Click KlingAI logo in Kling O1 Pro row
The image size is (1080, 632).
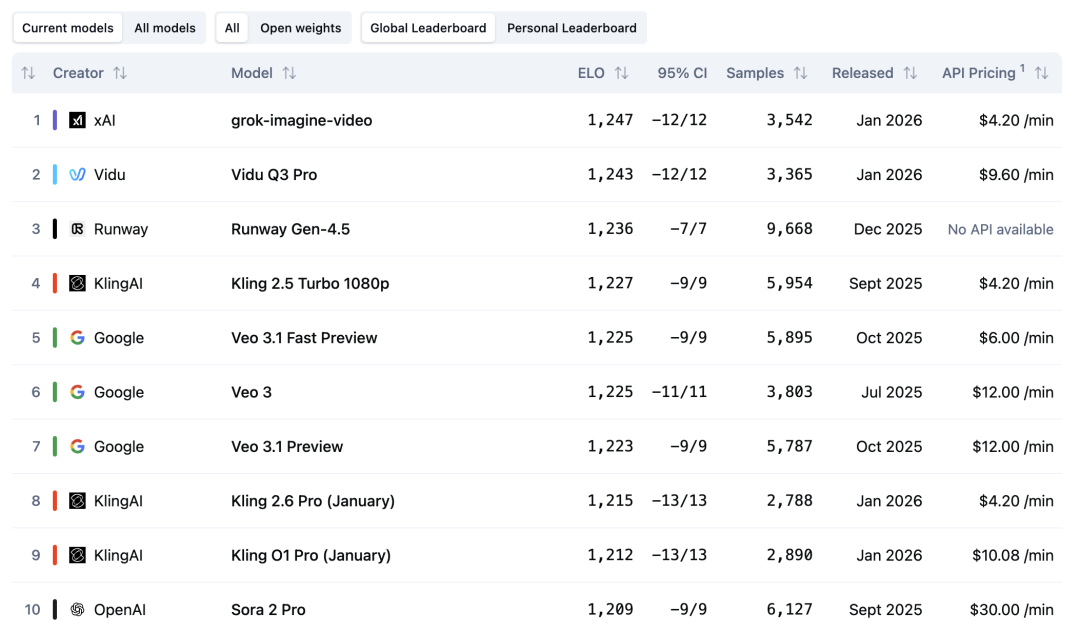[77, 556]
